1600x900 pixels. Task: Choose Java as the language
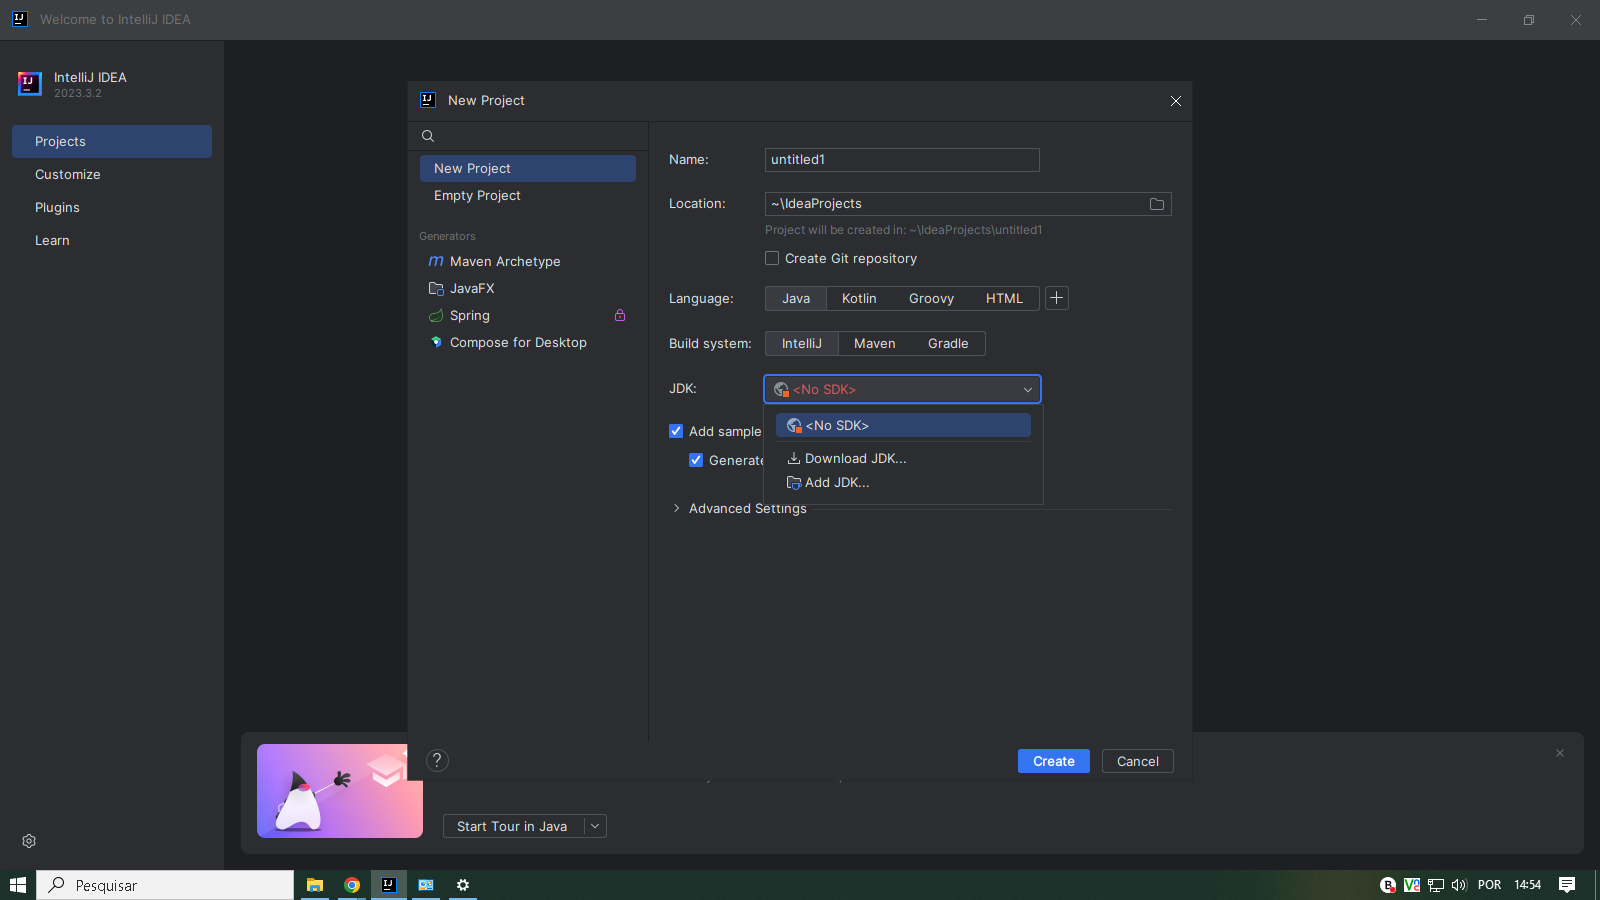(x=796, y=298)
